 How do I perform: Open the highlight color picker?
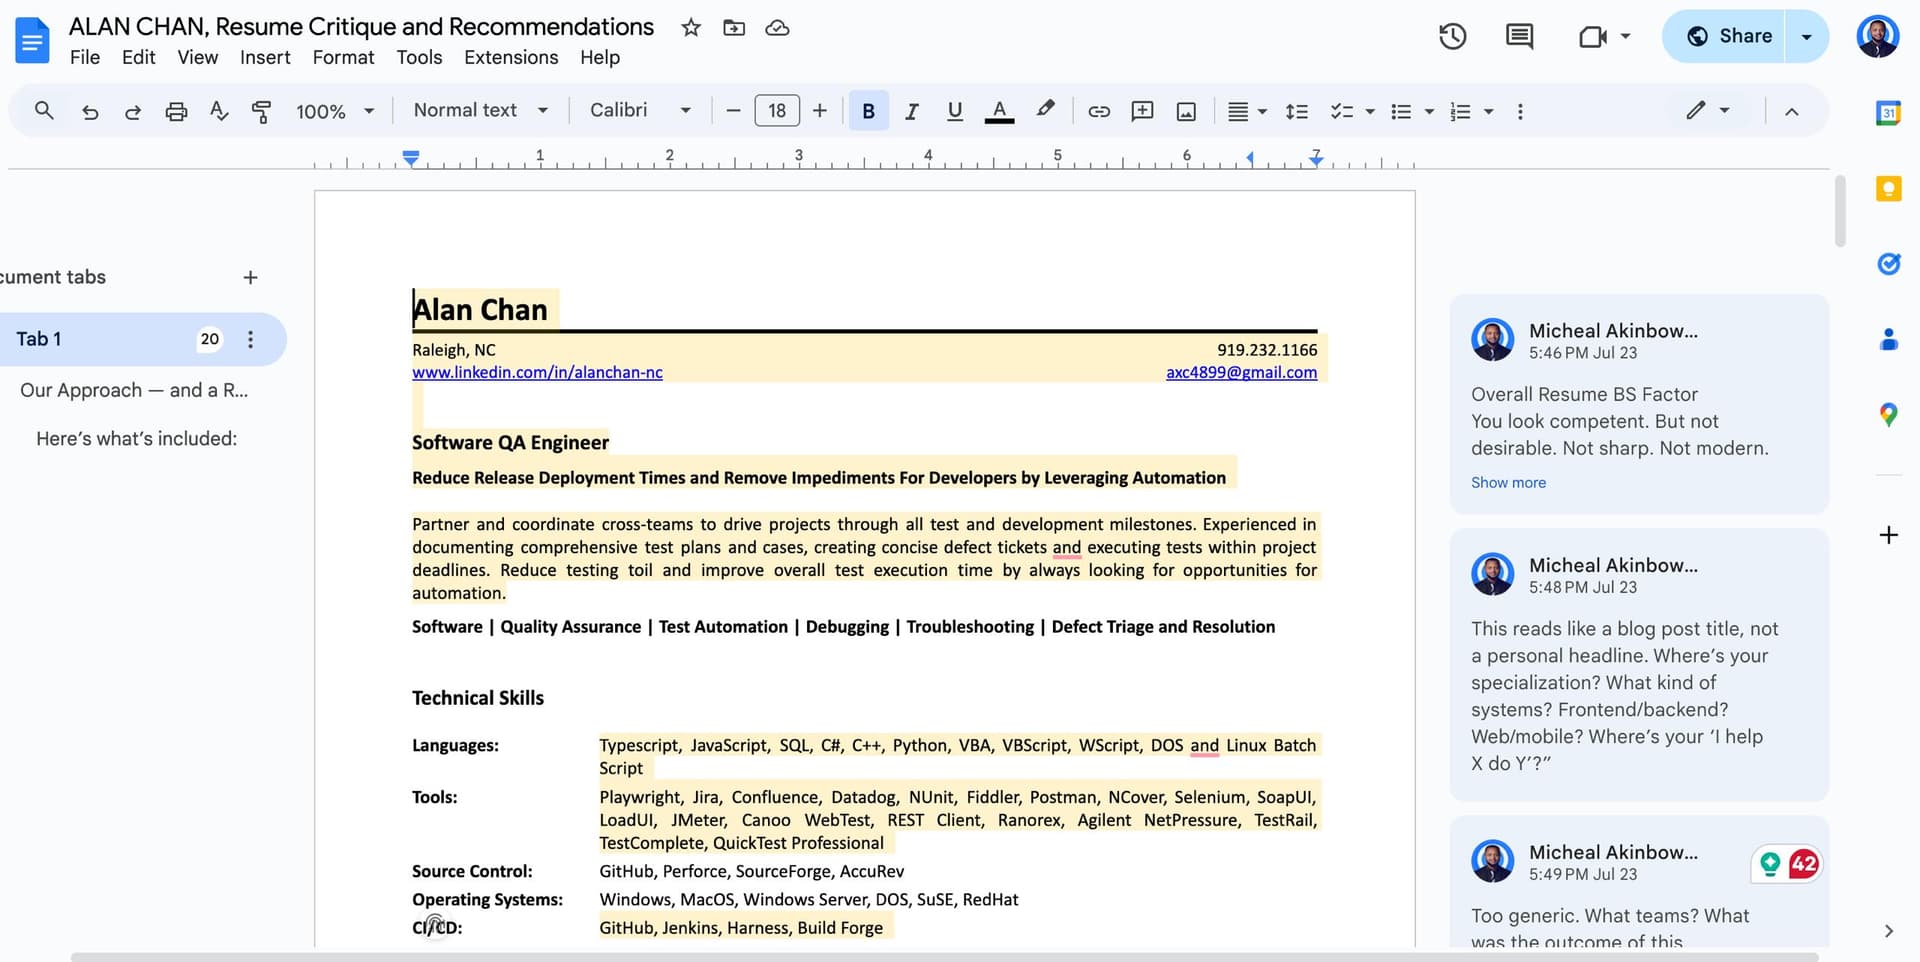(1045, 109)
